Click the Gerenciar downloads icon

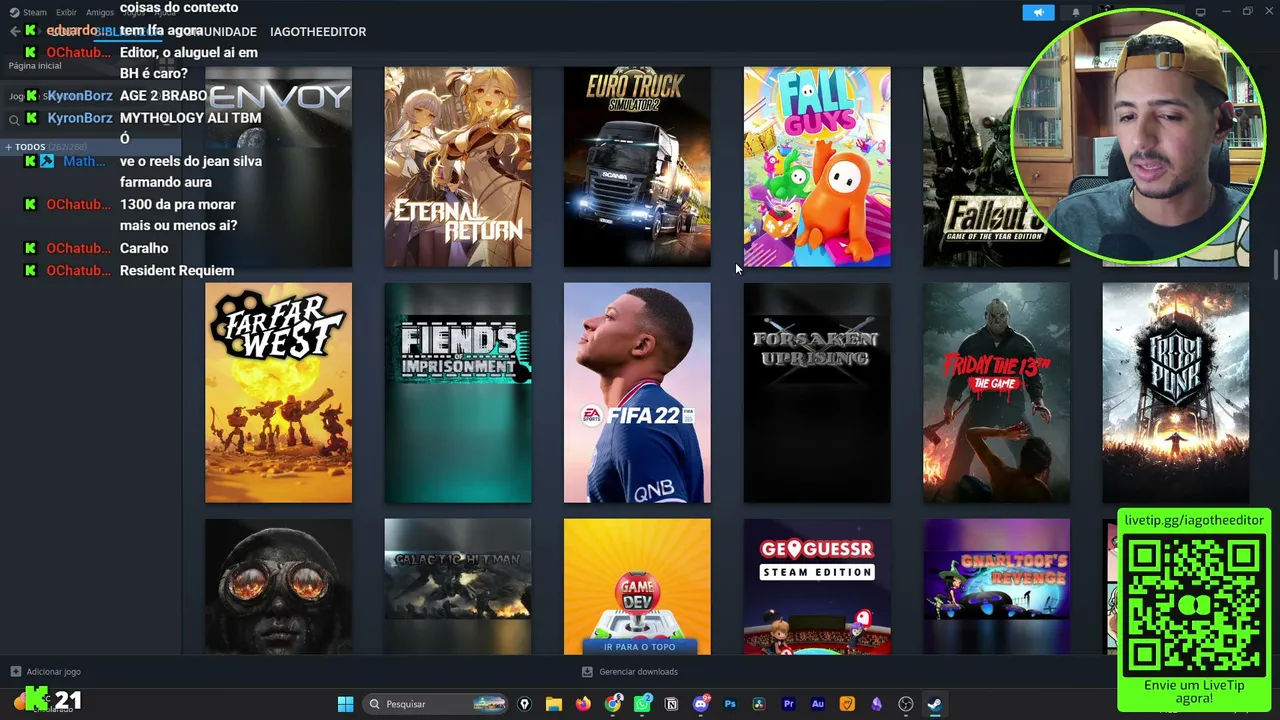click(587, 672)
